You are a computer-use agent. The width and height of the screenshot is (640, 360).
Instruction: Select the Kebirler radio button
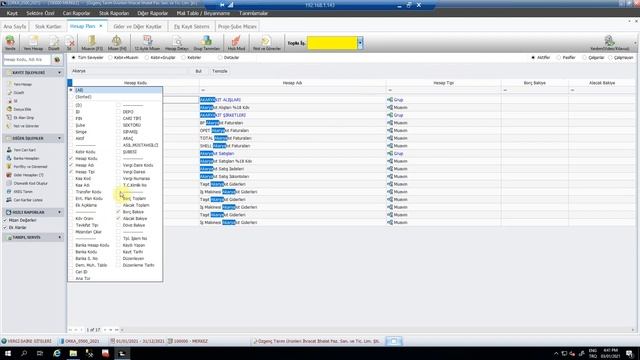pos(183,58)
